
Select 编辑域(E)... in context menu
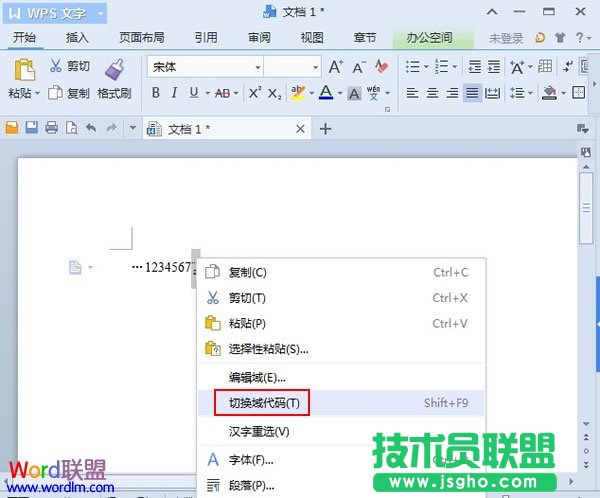pos(257,377)
